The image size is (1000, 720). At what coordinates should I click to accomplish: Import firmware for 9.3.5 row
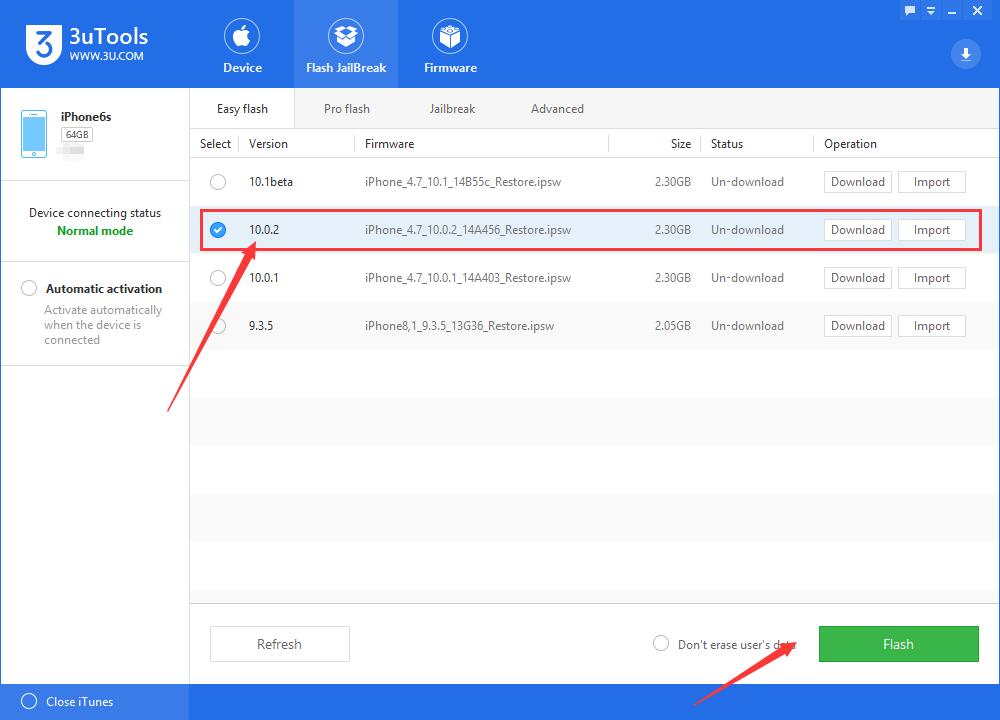(x=931, y=326)
